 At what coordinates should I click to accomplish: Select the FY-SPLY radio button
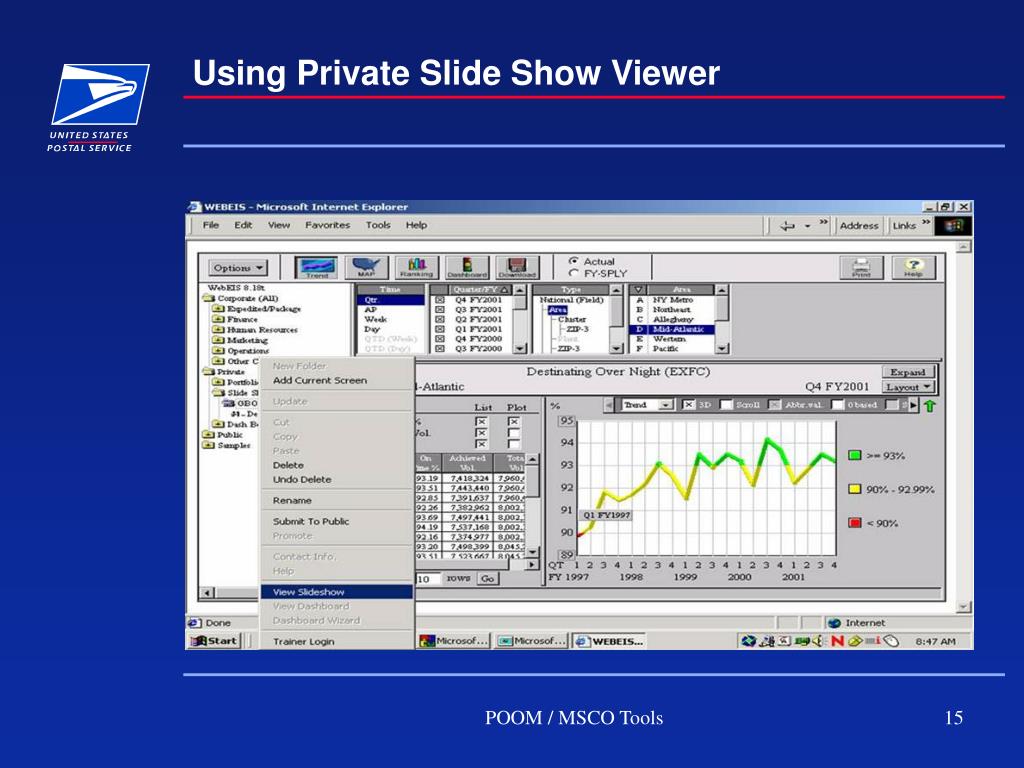pyautogui.click(x=573, y=273)
